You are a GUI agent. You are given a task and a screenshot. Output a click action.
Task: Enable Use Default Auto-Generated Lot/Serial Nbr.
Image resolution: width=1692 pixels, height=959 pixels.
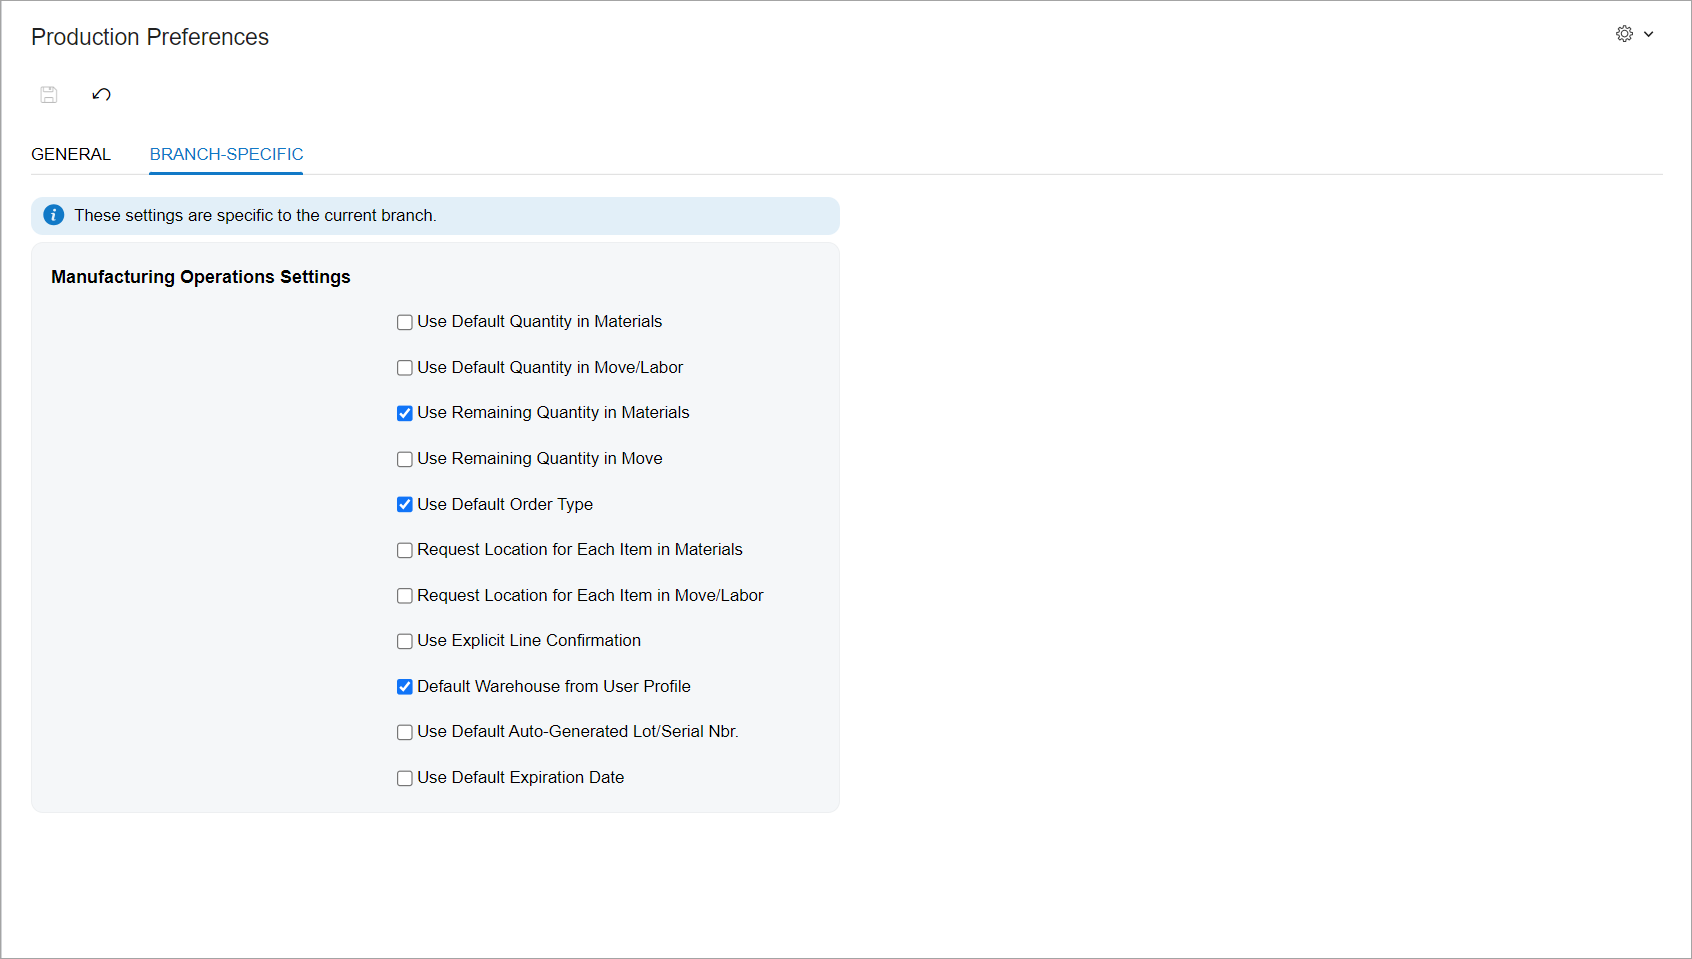click(x=405, y=732)
